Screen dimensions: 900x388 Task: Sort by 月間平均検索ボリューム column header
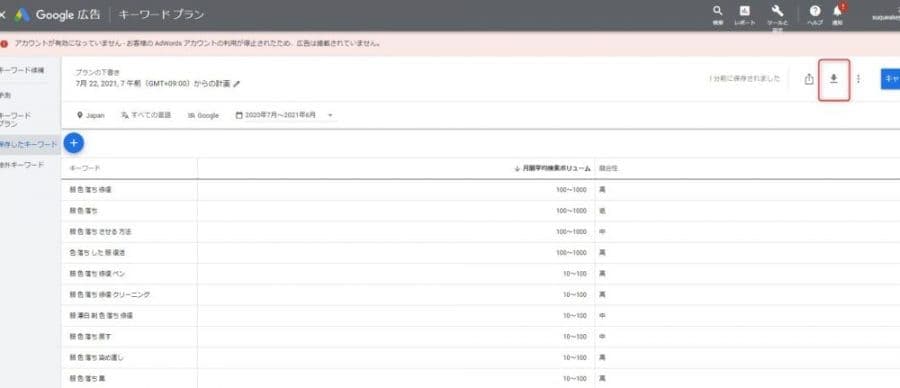(552, 169)
